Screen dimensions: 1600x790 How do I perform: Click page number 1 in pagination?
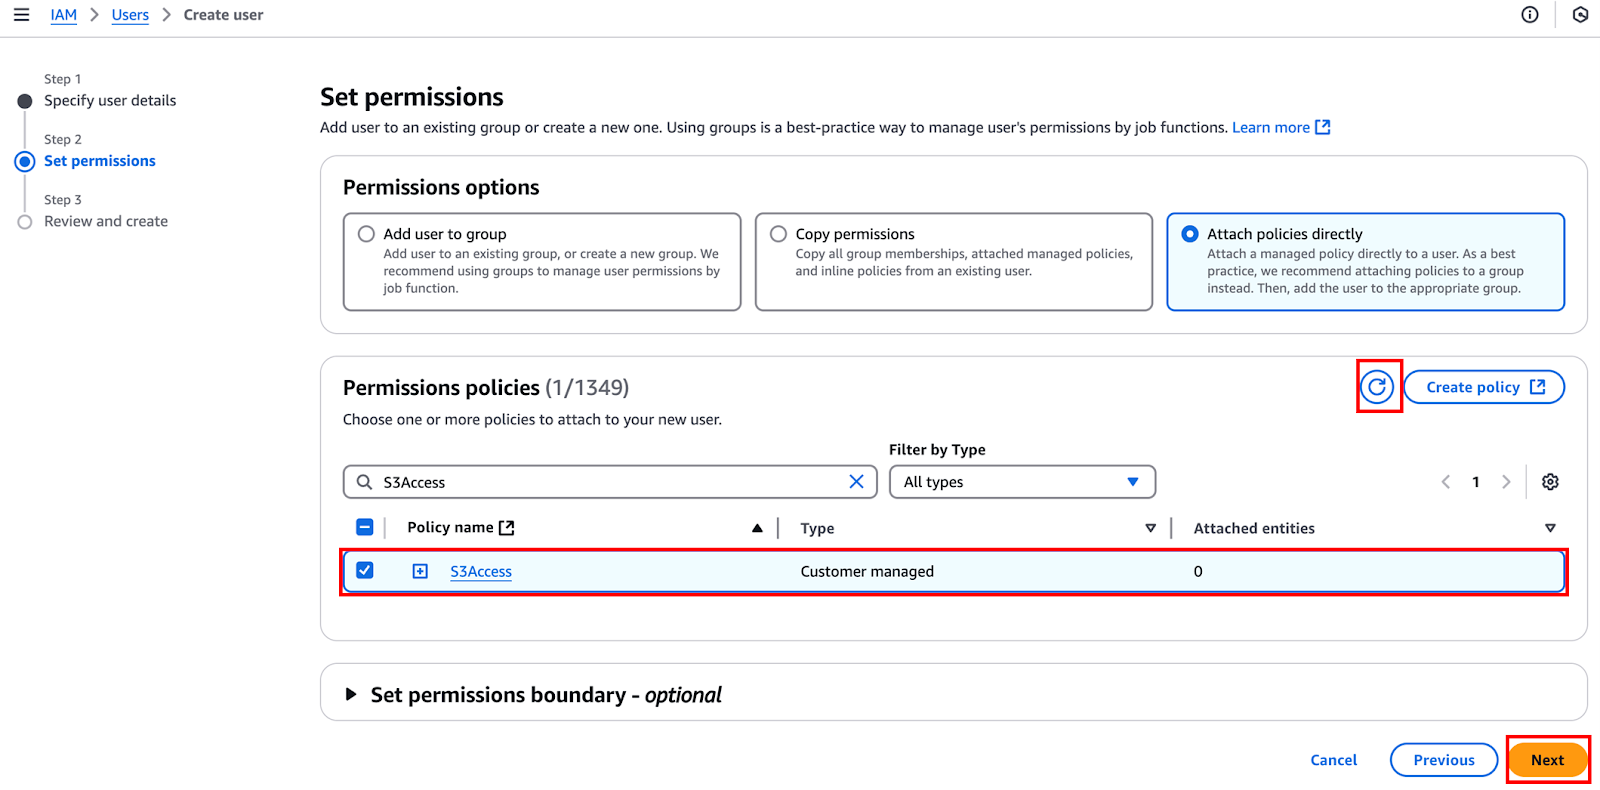point(1476,482)
